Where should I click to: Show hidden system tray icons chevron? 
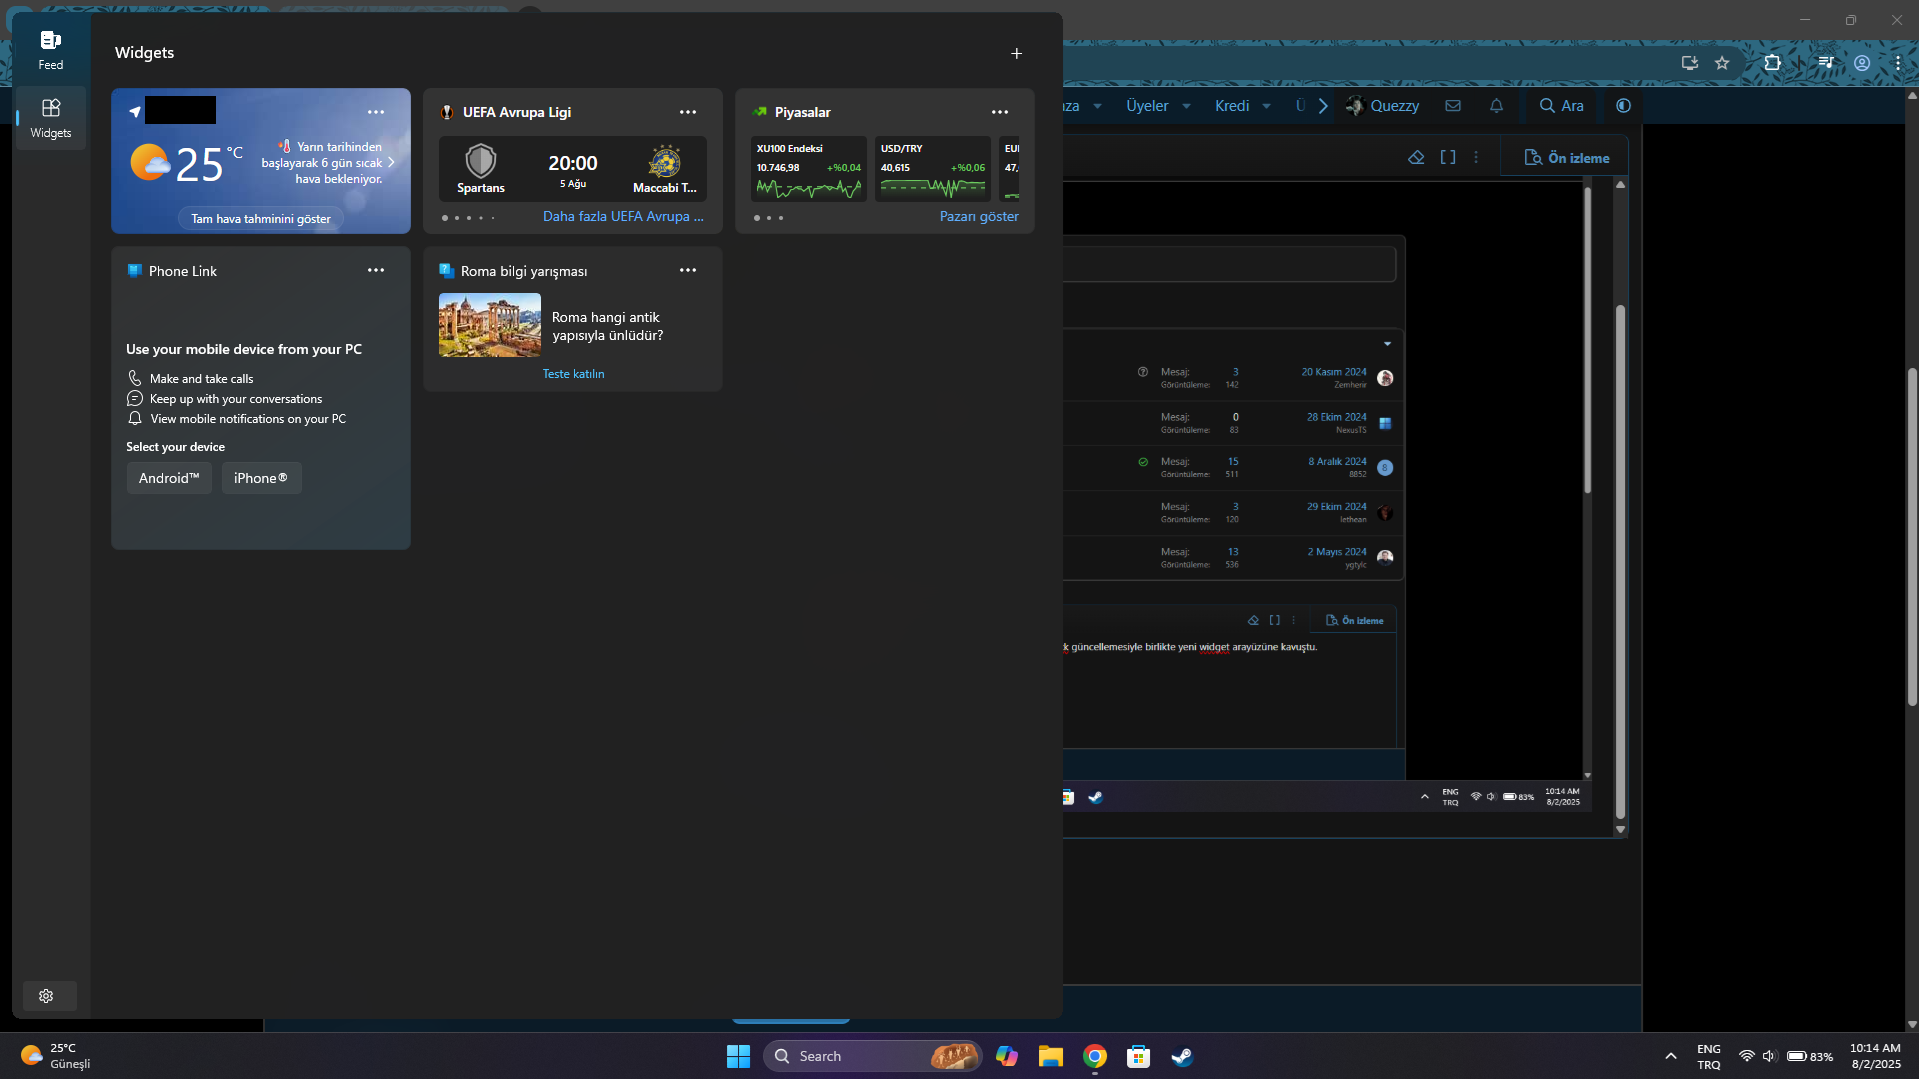(1670, 1056)
